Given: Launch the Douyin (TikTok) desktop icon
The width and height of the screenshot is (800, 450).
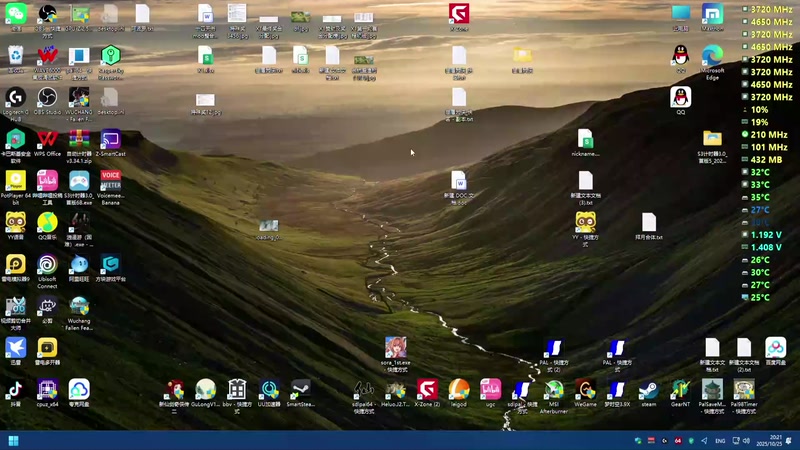Looking at the screenshot, I should click(16, 389).
